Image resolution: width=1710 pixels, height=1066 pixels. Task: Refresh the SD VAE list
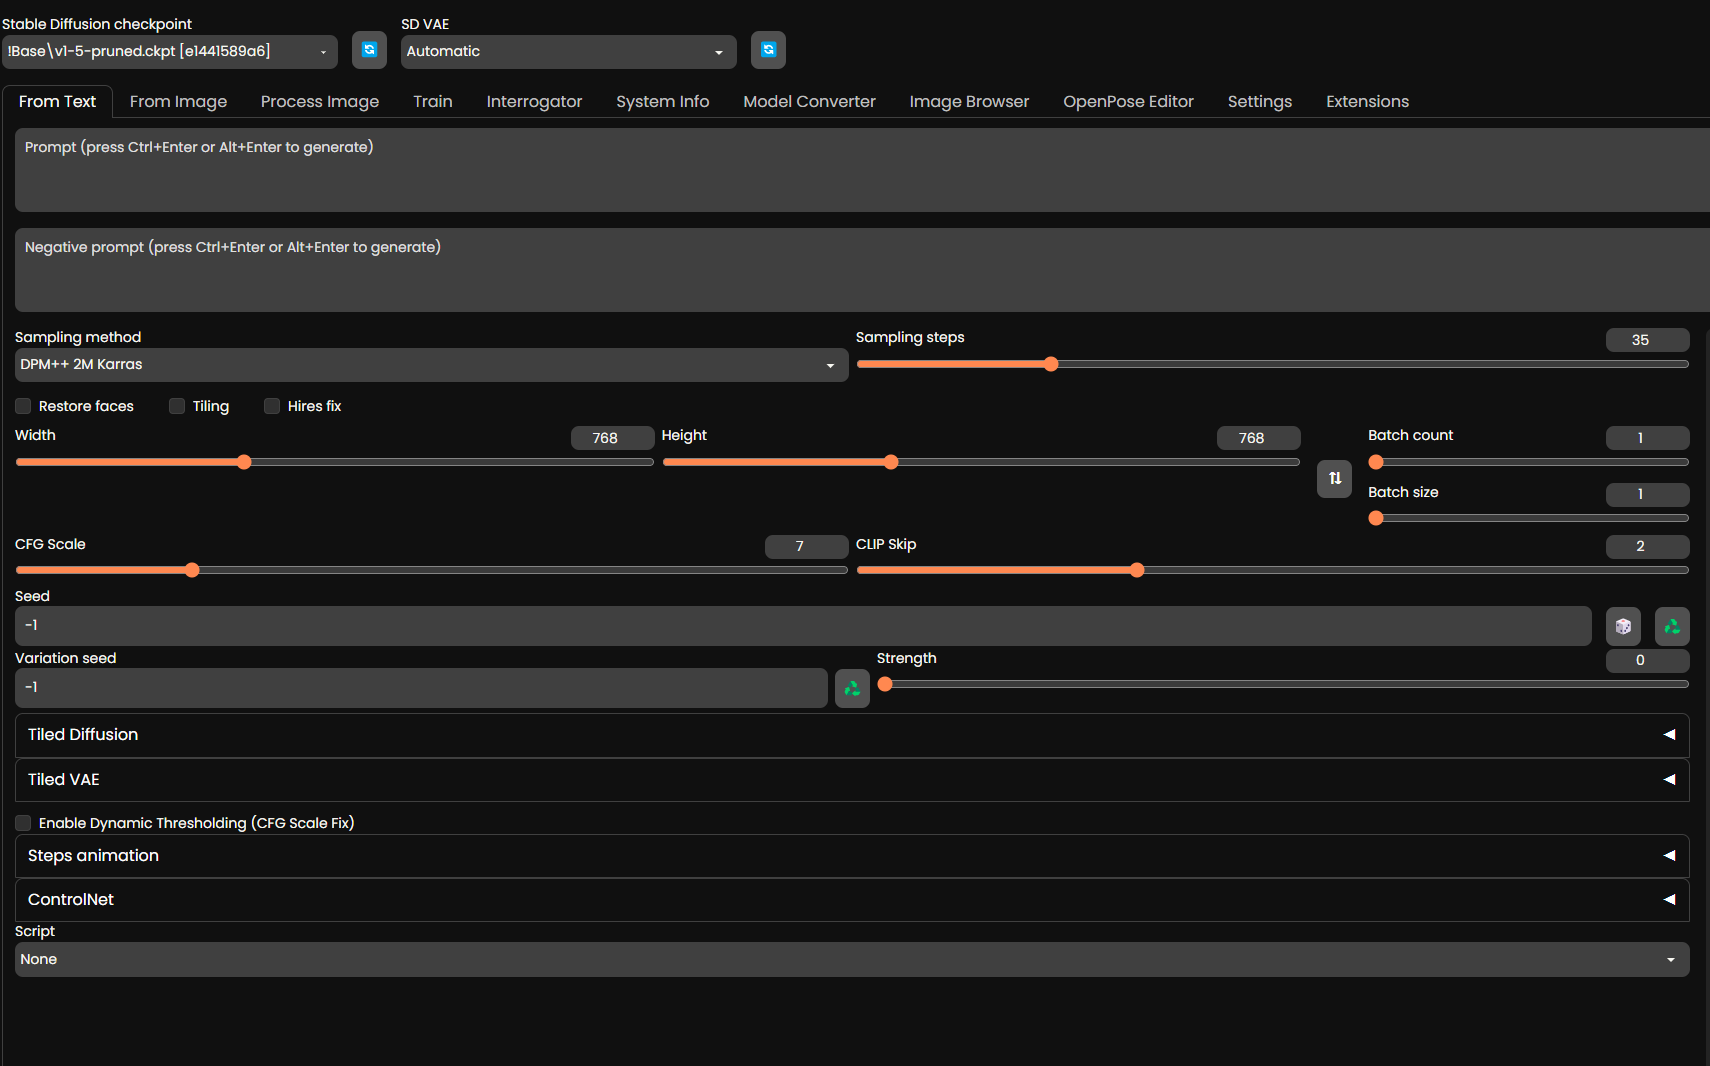pos(768,50)
